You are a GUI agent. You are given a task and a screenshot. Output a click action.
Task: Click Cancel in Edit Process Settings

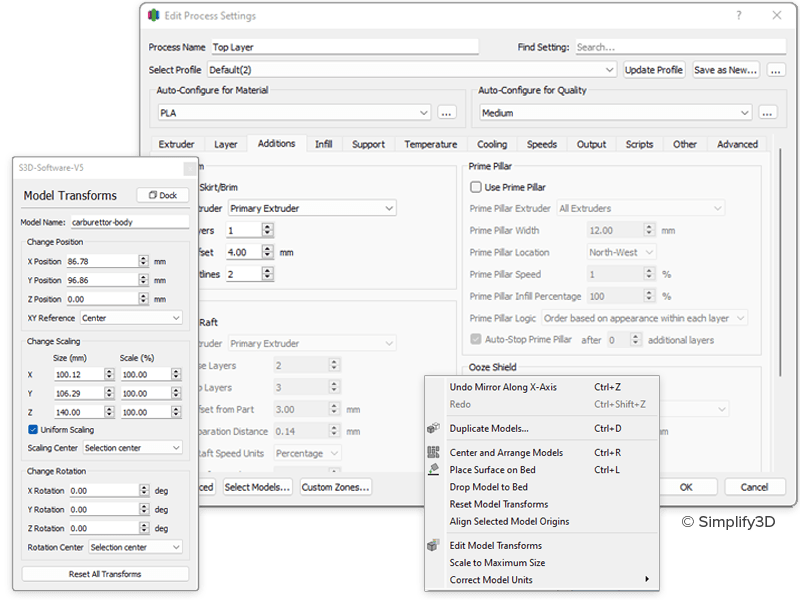click(x=754, y=487)
